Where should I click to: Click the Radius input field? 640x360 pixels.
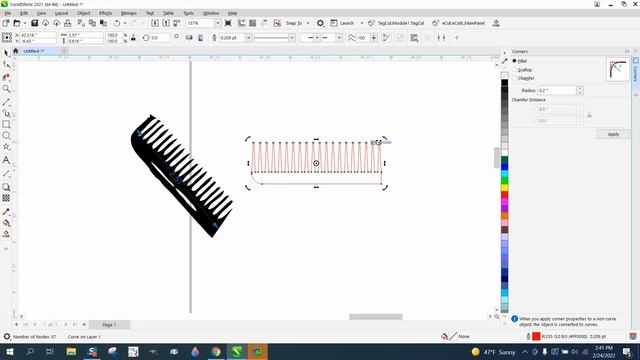coord(557,90)
